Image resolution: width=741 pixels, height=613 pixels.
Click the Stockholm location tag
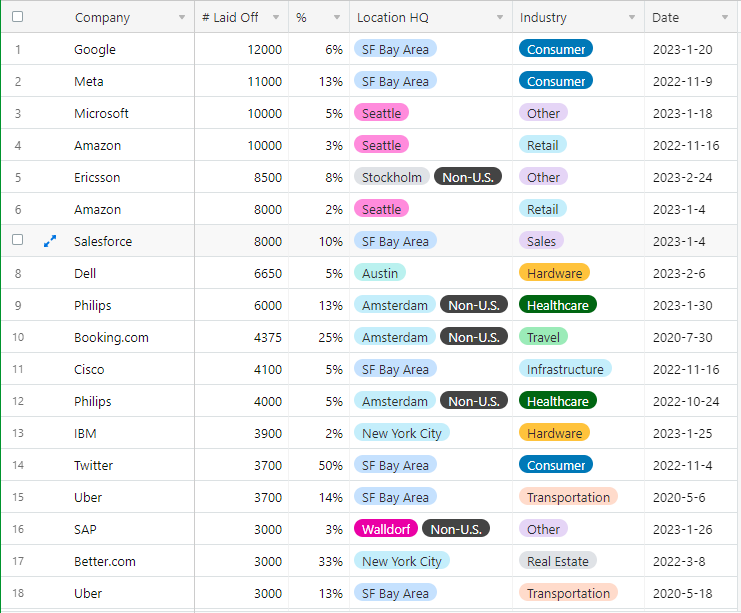click(392, 177)
